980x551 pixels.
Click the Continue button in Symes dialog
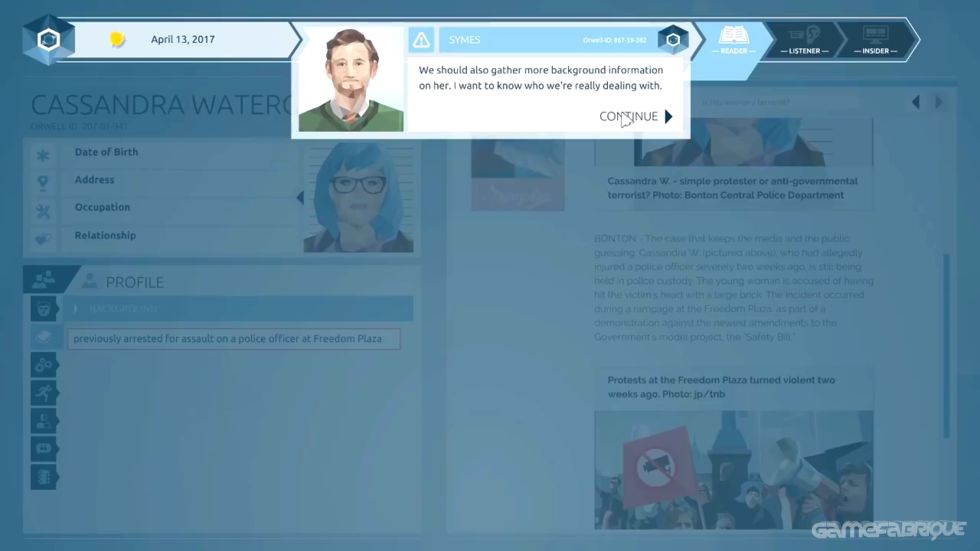pyautogui.click(x=636, y=116)
